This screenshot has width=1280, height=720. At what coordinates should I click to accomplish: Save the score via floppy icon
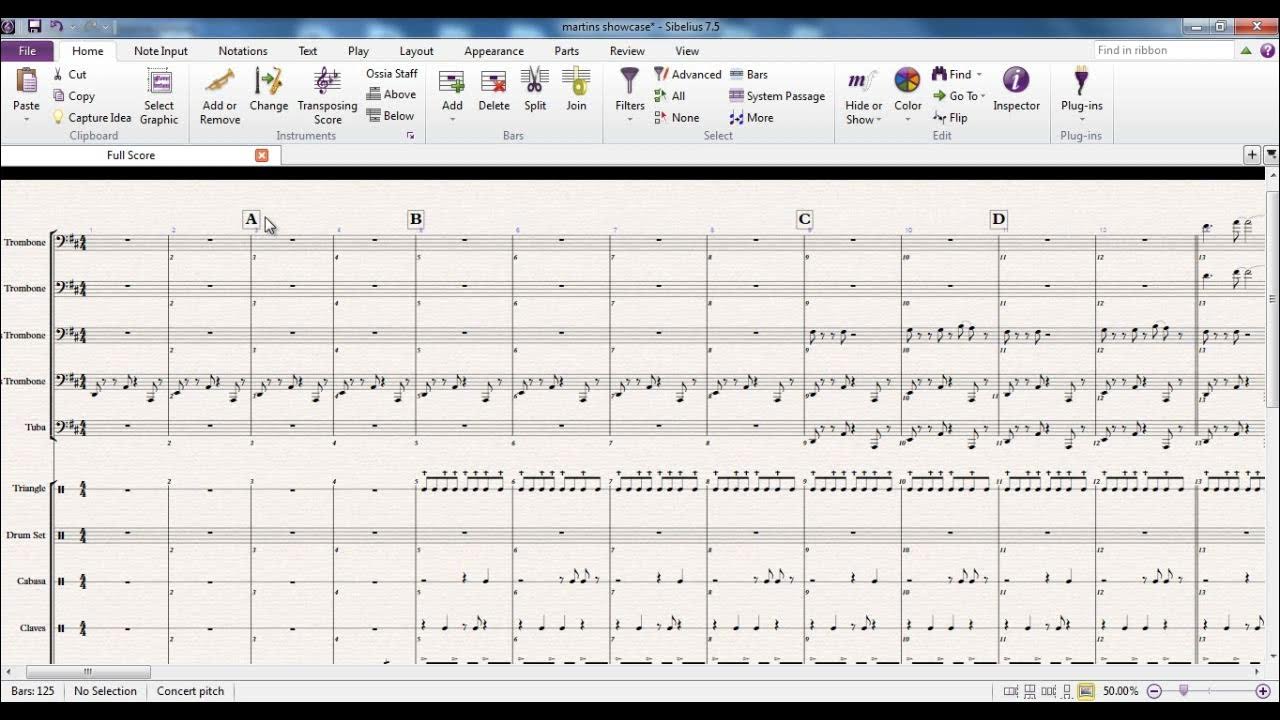click(x=34, y=26)
